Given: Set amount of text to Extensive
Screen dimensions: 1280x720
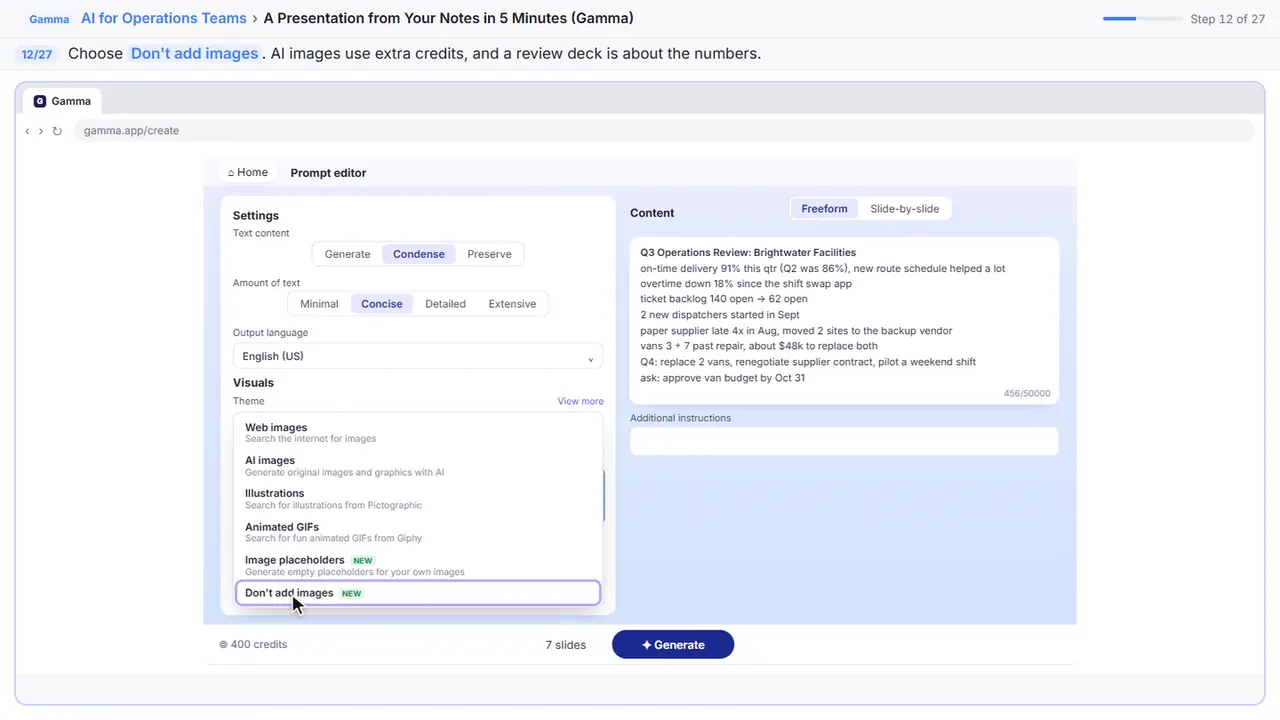Looking at the screenshot, I should pyautogui.click(x=512, y=304).
